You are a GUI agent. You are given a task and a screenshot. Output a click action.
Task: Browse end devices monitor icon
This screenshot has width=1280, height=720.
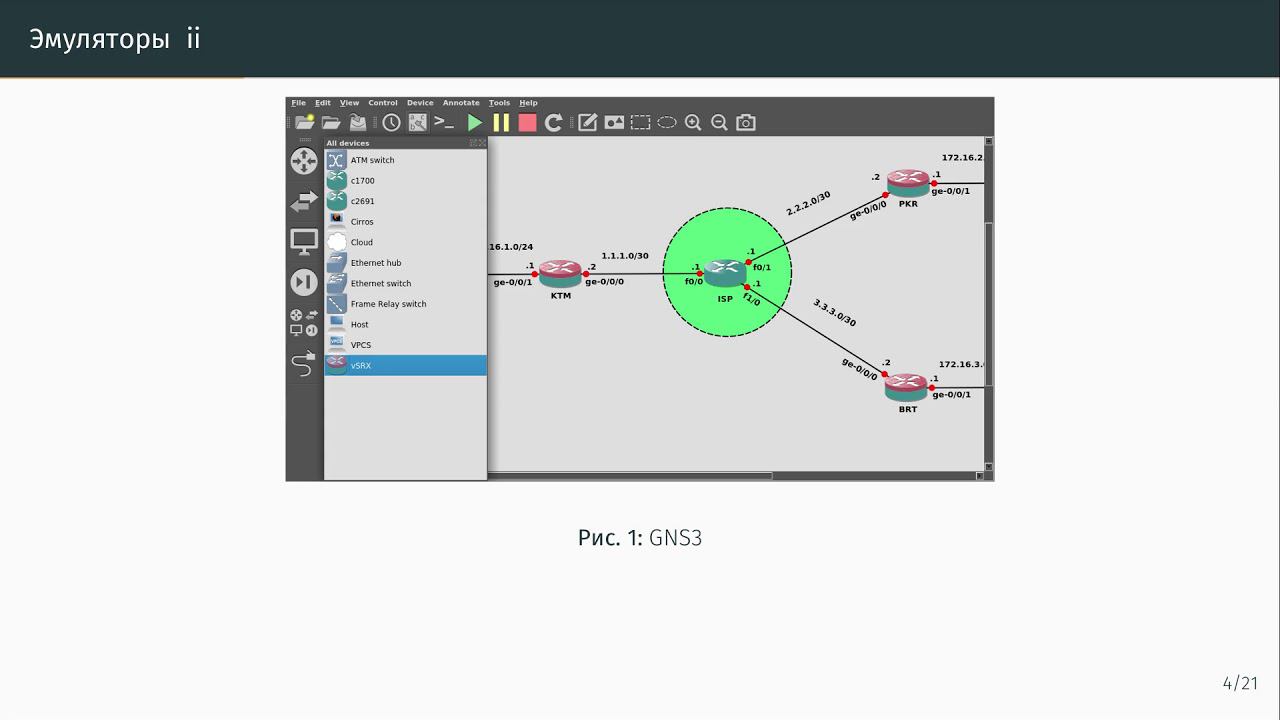(304, 242)
